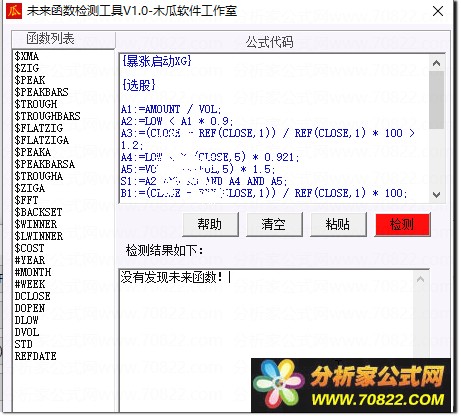Click the A2:=LOW < A1 * 0.9; line
Viewport: 461px width, 416px height.
point(177,121)
